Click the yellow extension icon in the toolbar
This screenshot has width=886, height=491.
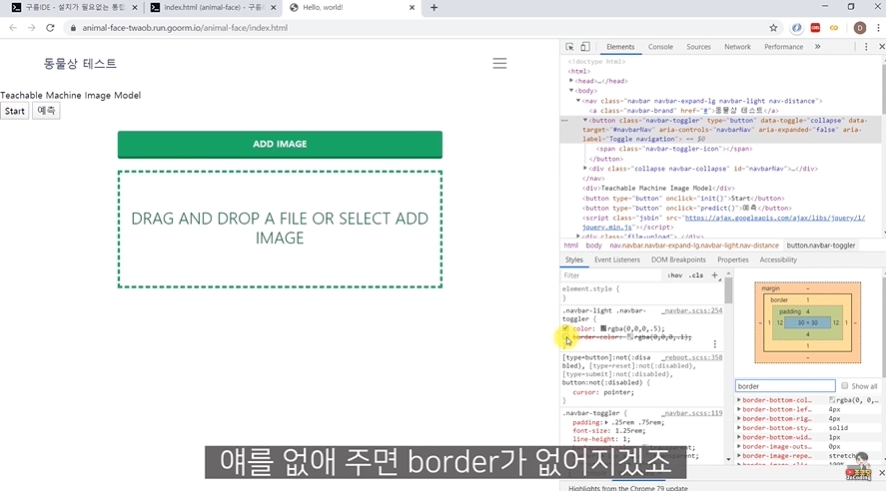tap(833, 28)
